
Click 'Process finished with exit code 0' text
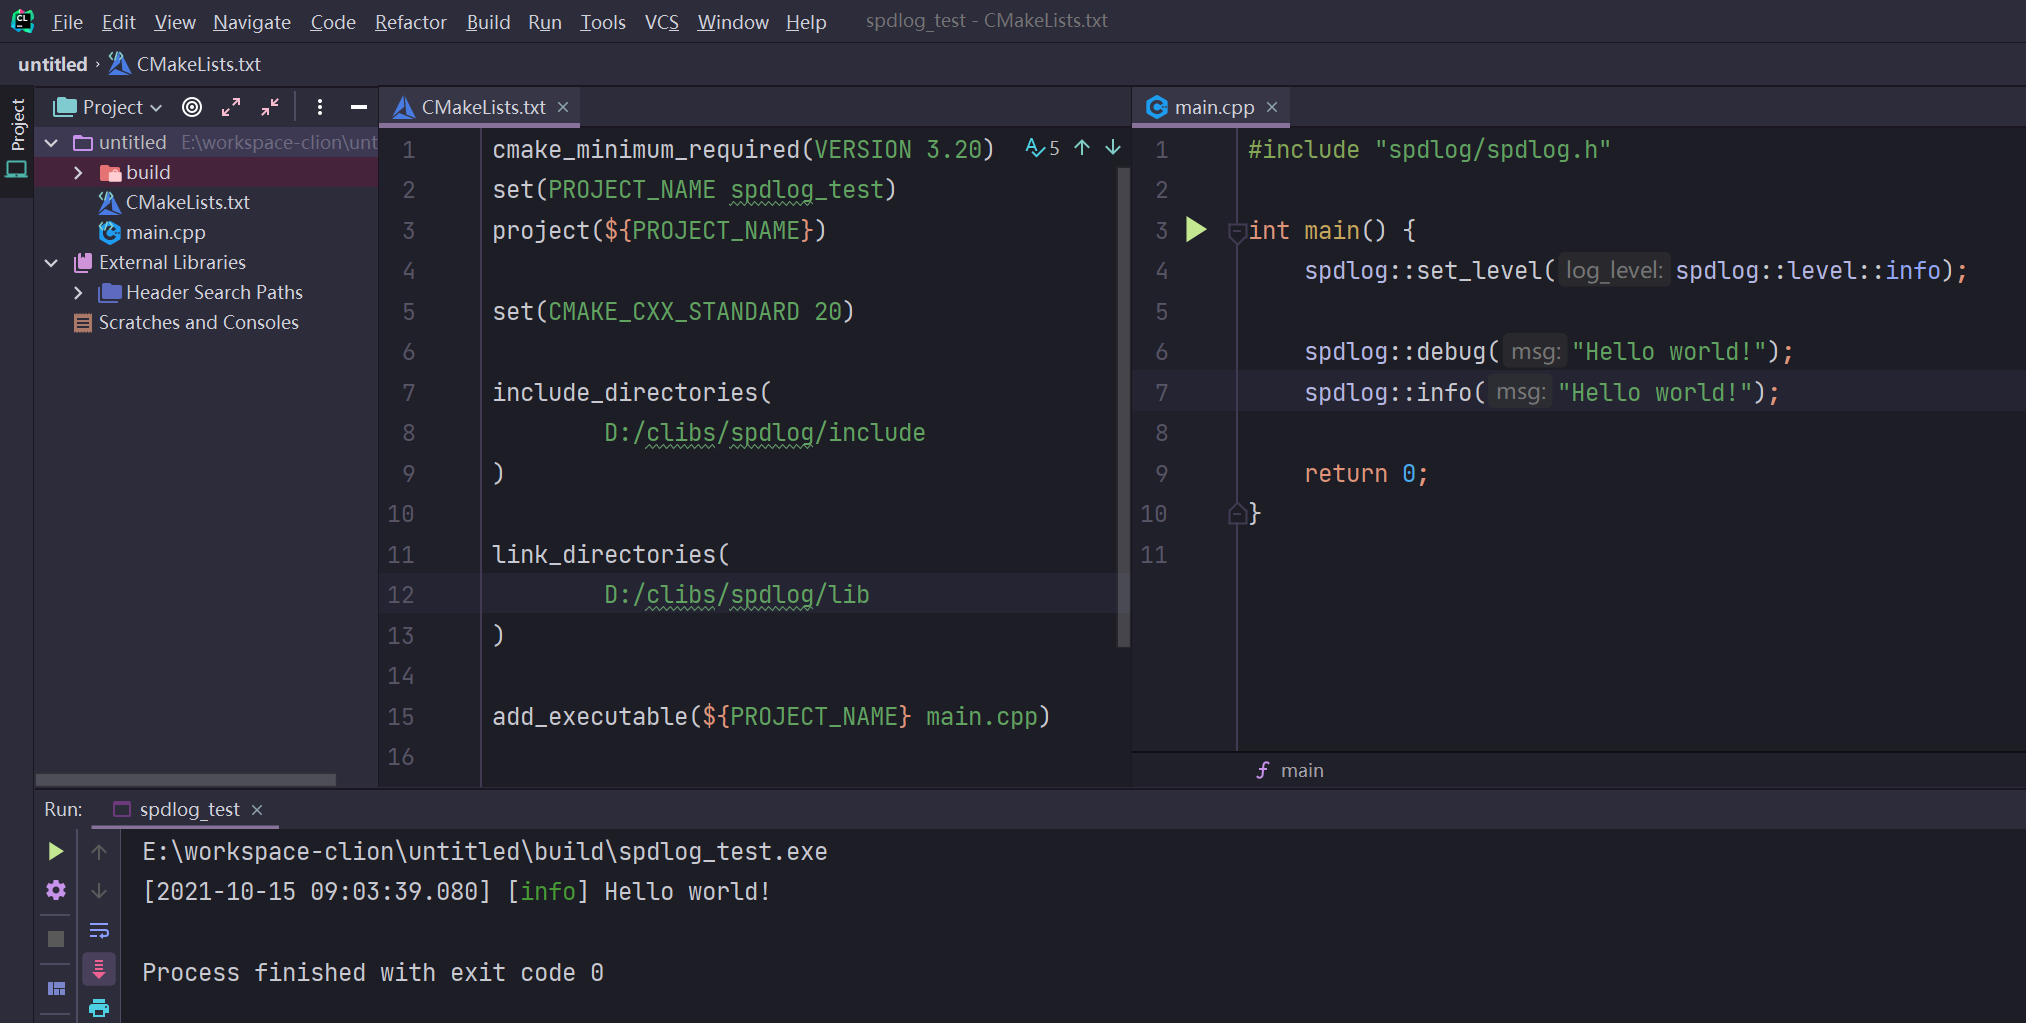[x=373, y=973]
